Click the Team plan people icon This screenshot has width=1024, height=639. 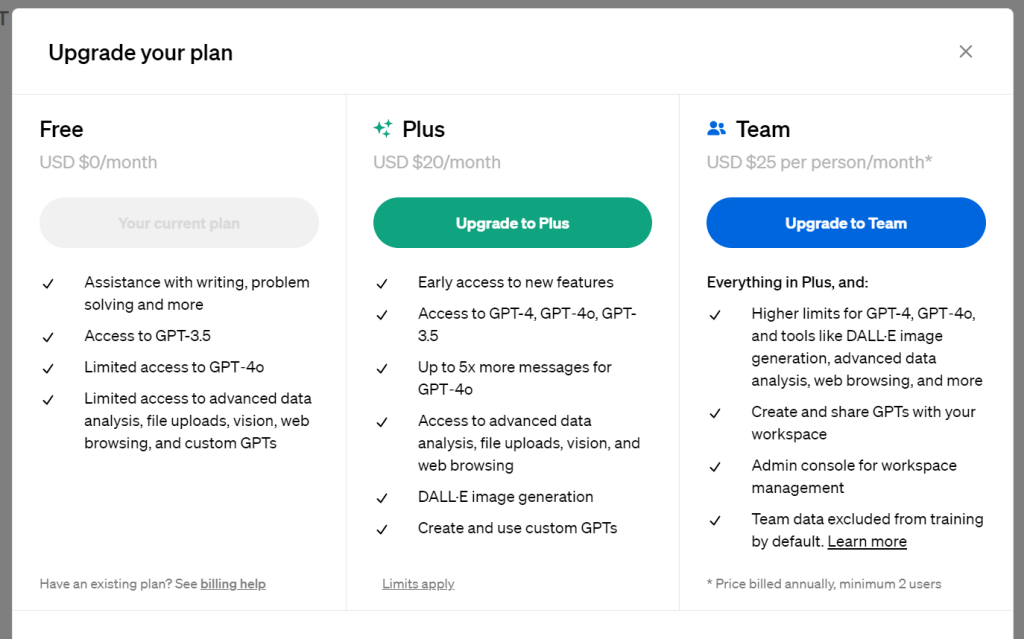point(716,129)
